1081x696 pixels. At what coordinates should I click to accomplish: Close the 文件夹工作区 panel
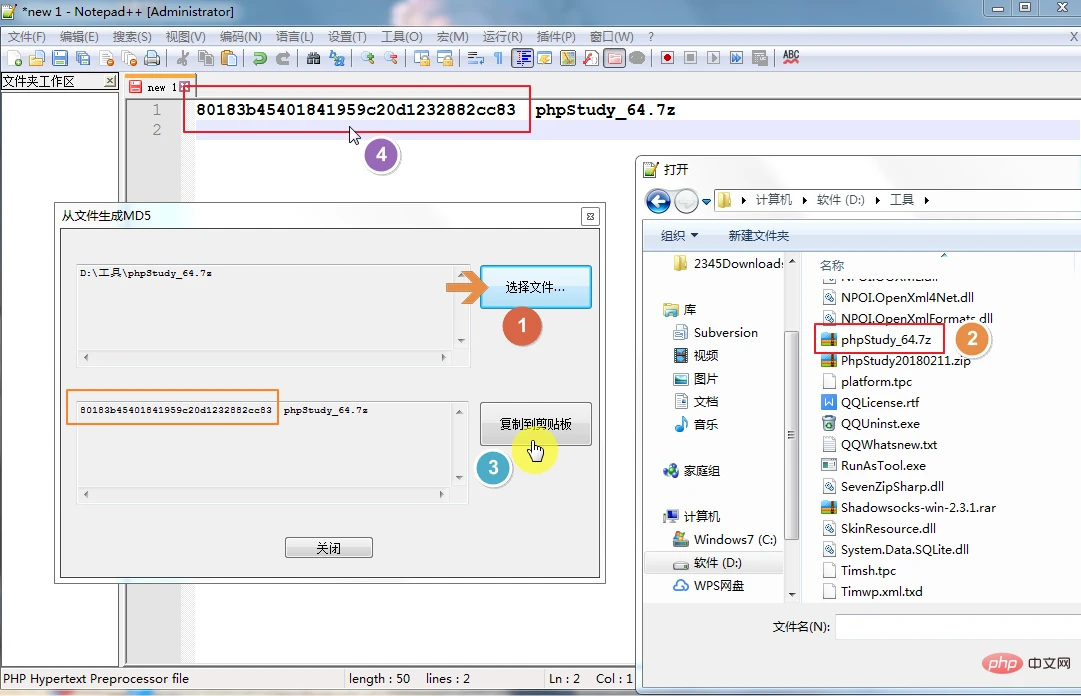(x=110, y=81)
